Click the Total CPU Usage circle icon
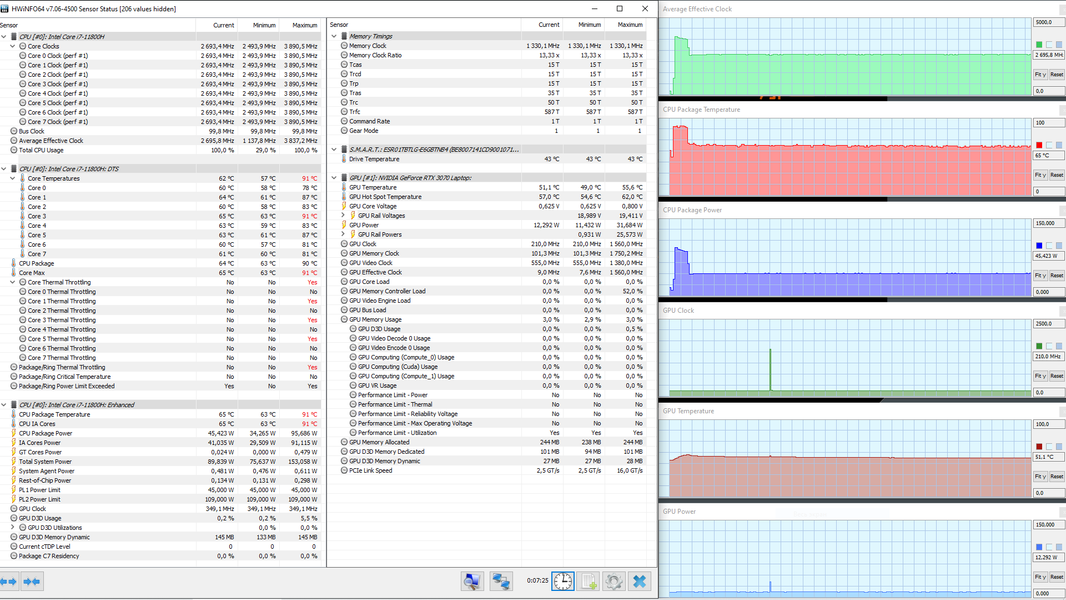 pos(14,150)
